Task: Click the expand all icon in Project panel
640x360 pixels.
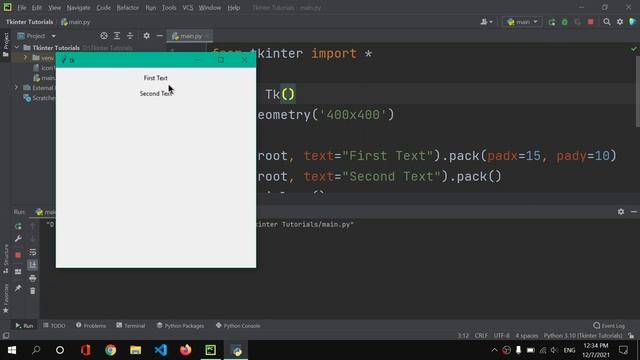Action: click(117, 36)
